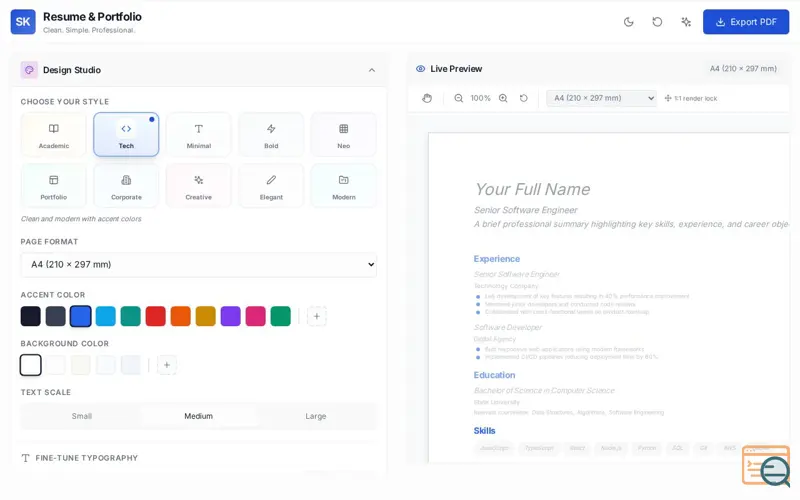
Task: Click Bachelor of Science in Computer Science
Action: pos(544,390)
